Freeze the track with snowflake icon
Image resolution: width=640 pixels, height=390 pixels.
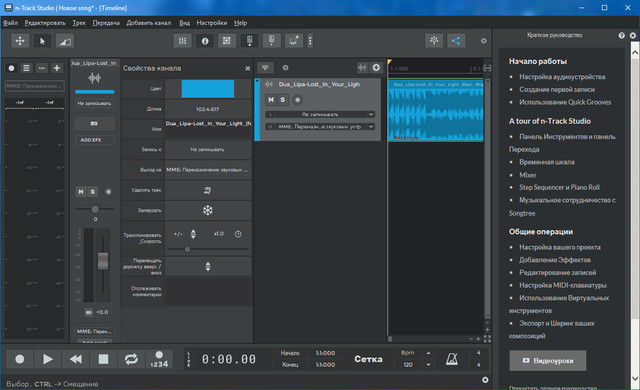coord(208,210)
